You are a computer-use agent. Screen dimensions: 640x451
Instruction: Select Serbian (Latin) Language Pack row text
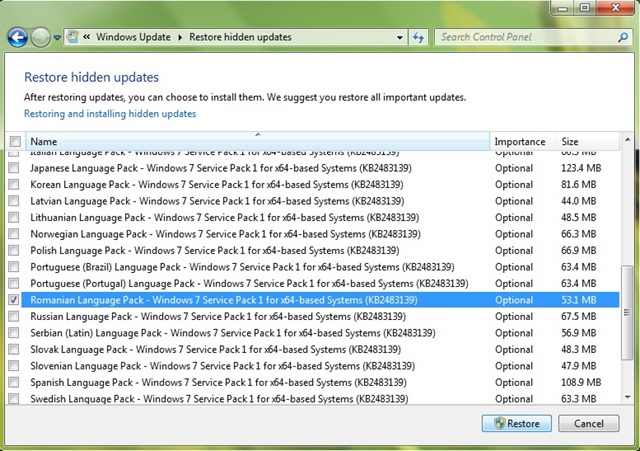point(233,333)
